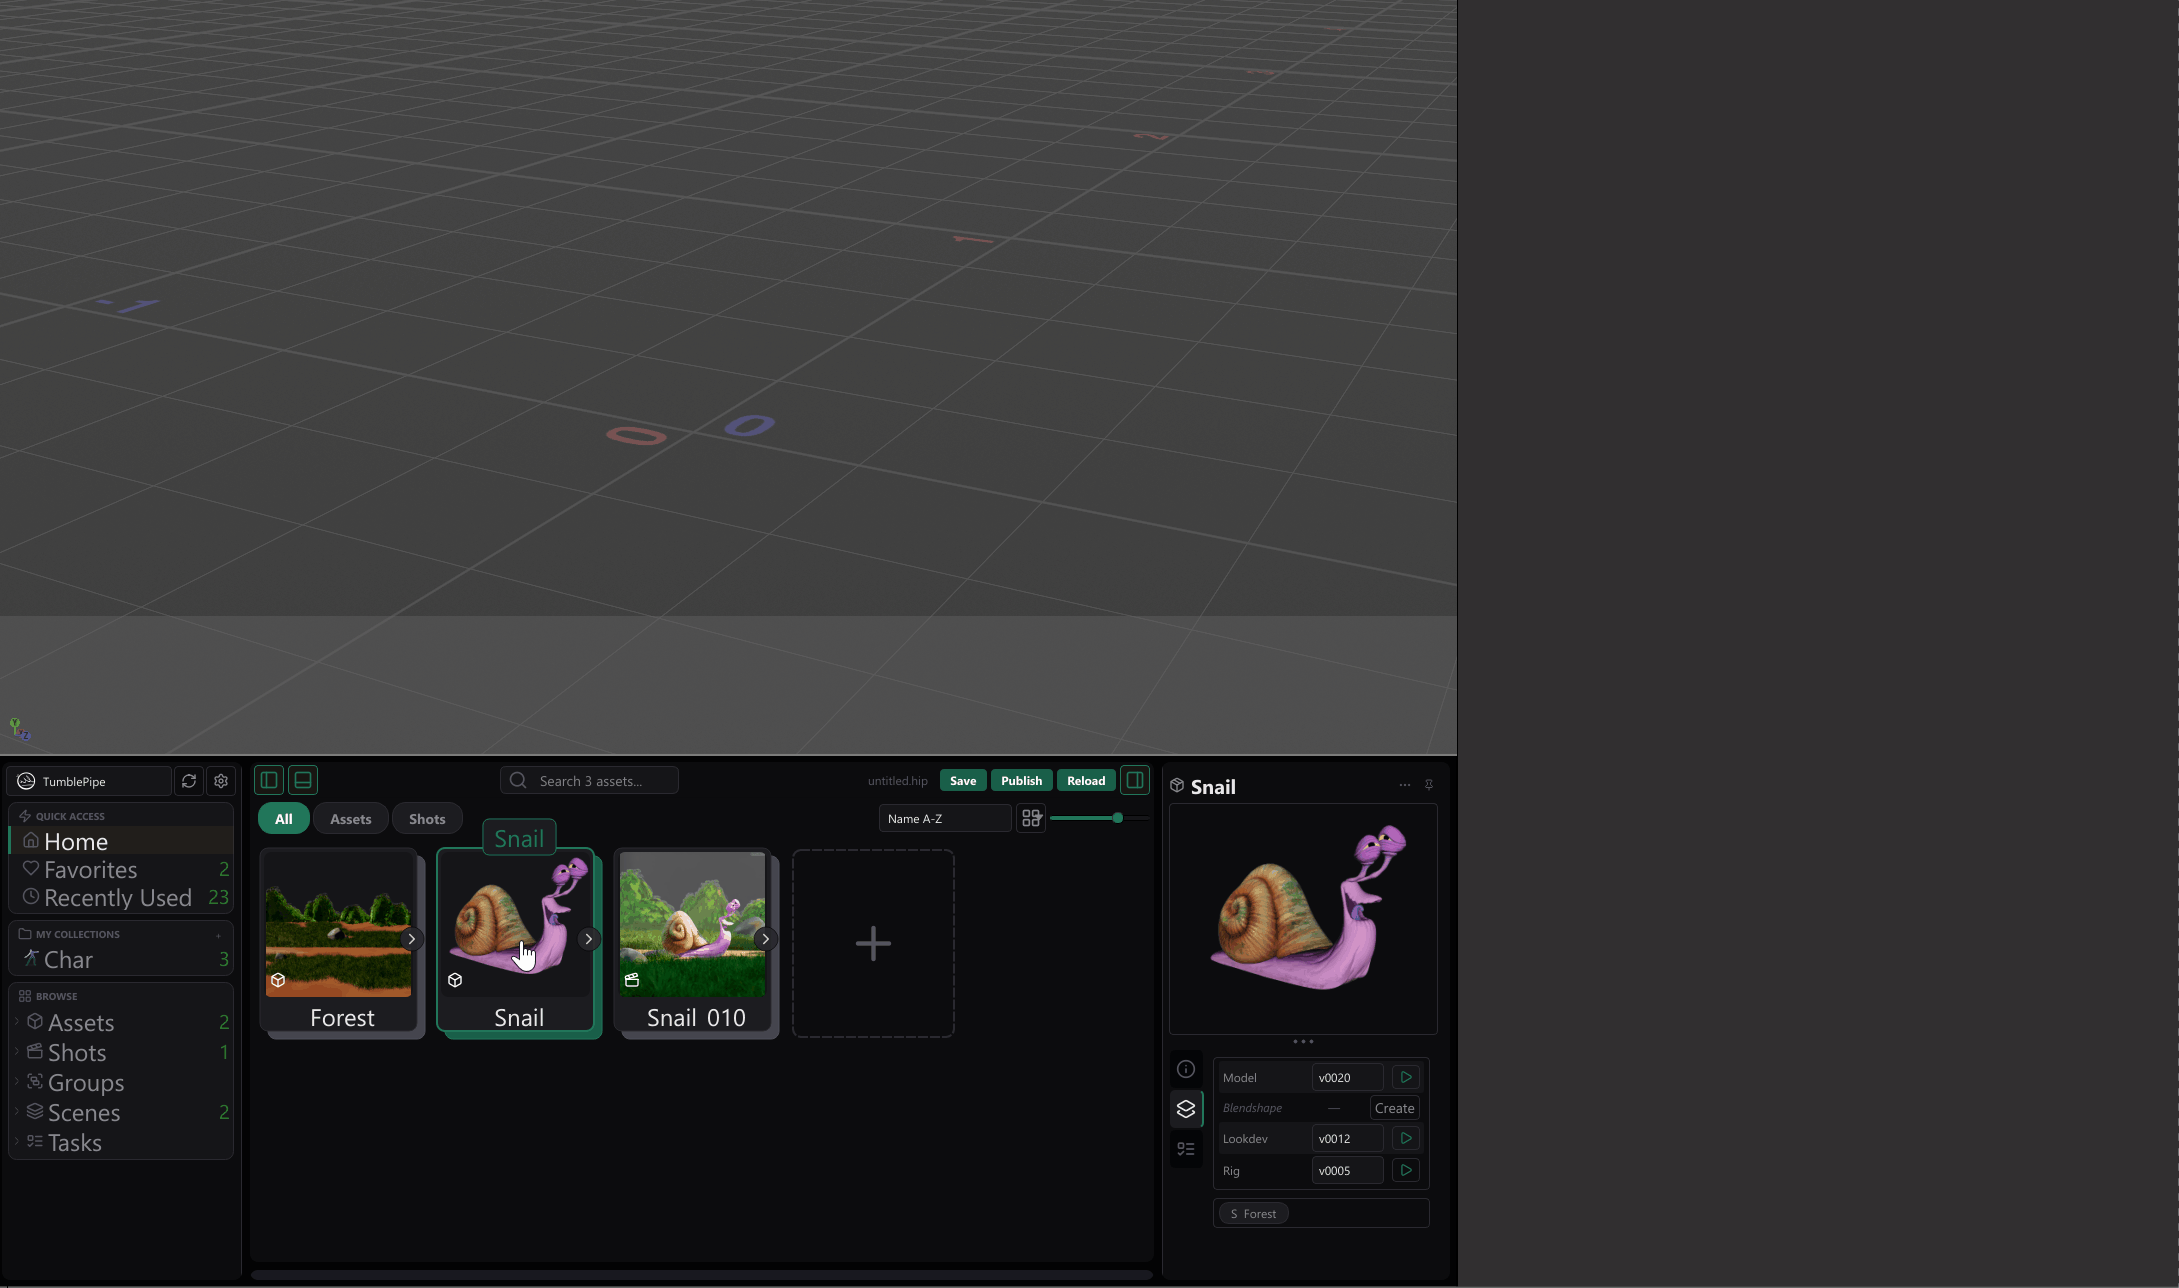Click the add new asset plus card
Image resolution: width=2179 pixels, height=1288 pixels.
[873, 943]
